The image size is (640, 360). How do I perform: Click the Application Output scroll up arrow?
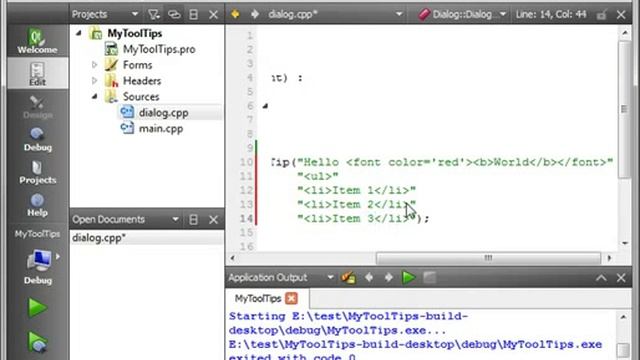pyautogui.click(x=623, y=317)
